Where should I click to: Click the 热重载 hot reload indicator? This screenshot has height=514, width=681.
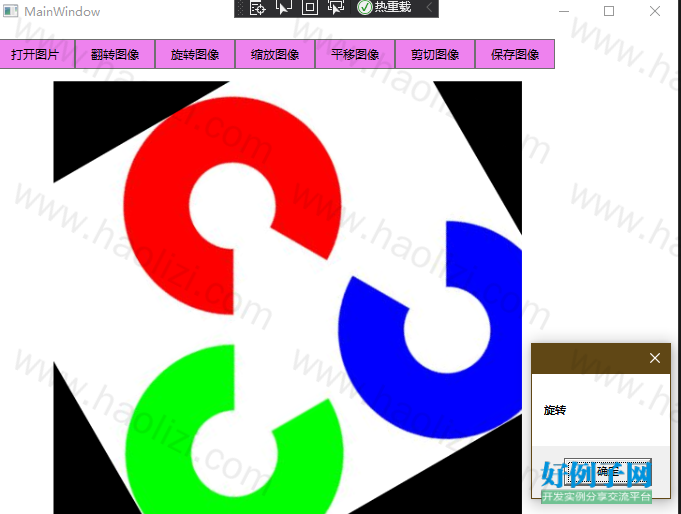[x=384, y=7]
